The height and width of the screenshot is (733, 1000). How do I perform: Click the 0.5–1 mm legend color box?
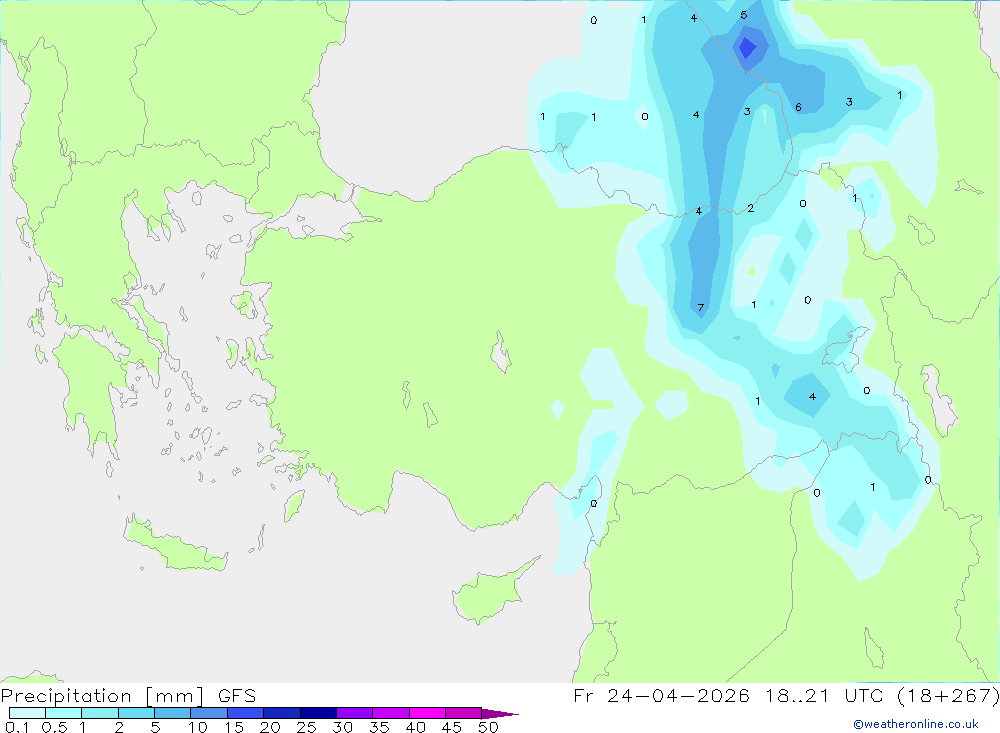coord(64,713)
